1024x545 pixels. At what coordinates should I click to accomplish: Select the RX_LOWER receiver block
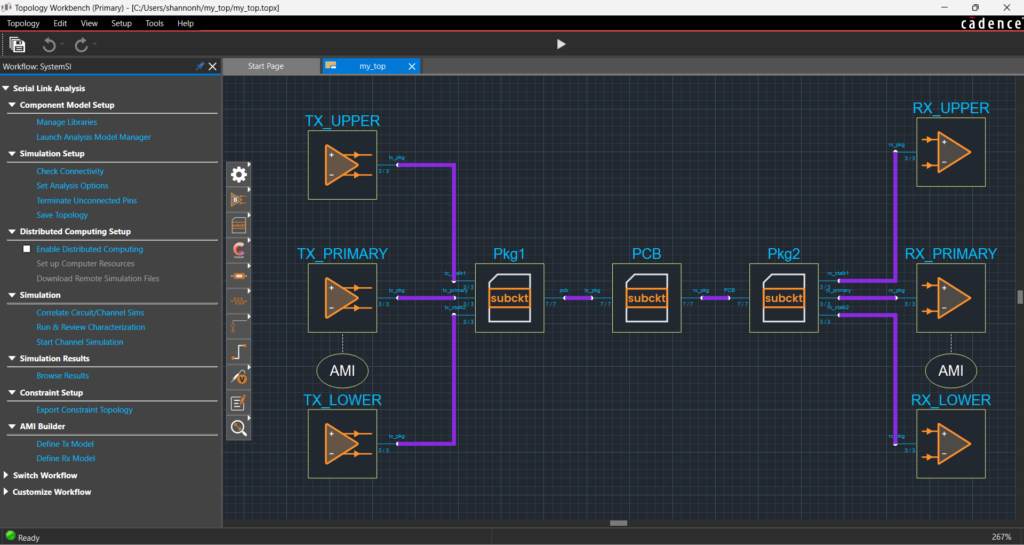pos(951,444)
